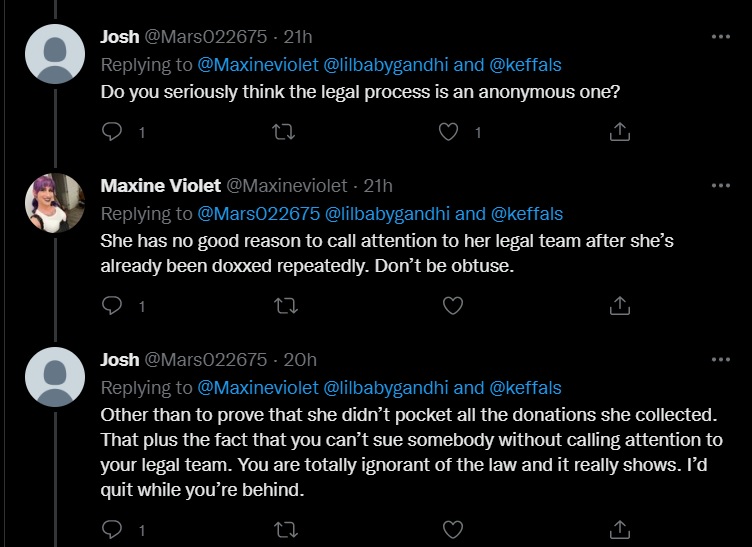
Task: Like Josh's tweet about anonymous legal process
Action: [448, 132]
